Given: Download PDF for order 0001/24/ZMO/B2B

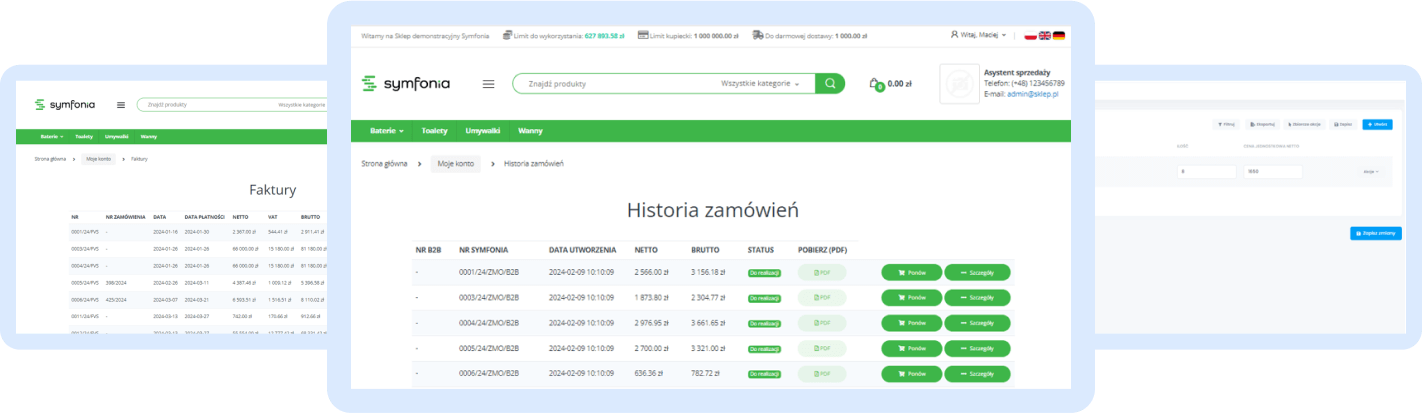Looking at the screenshot, I should [821, 272].
